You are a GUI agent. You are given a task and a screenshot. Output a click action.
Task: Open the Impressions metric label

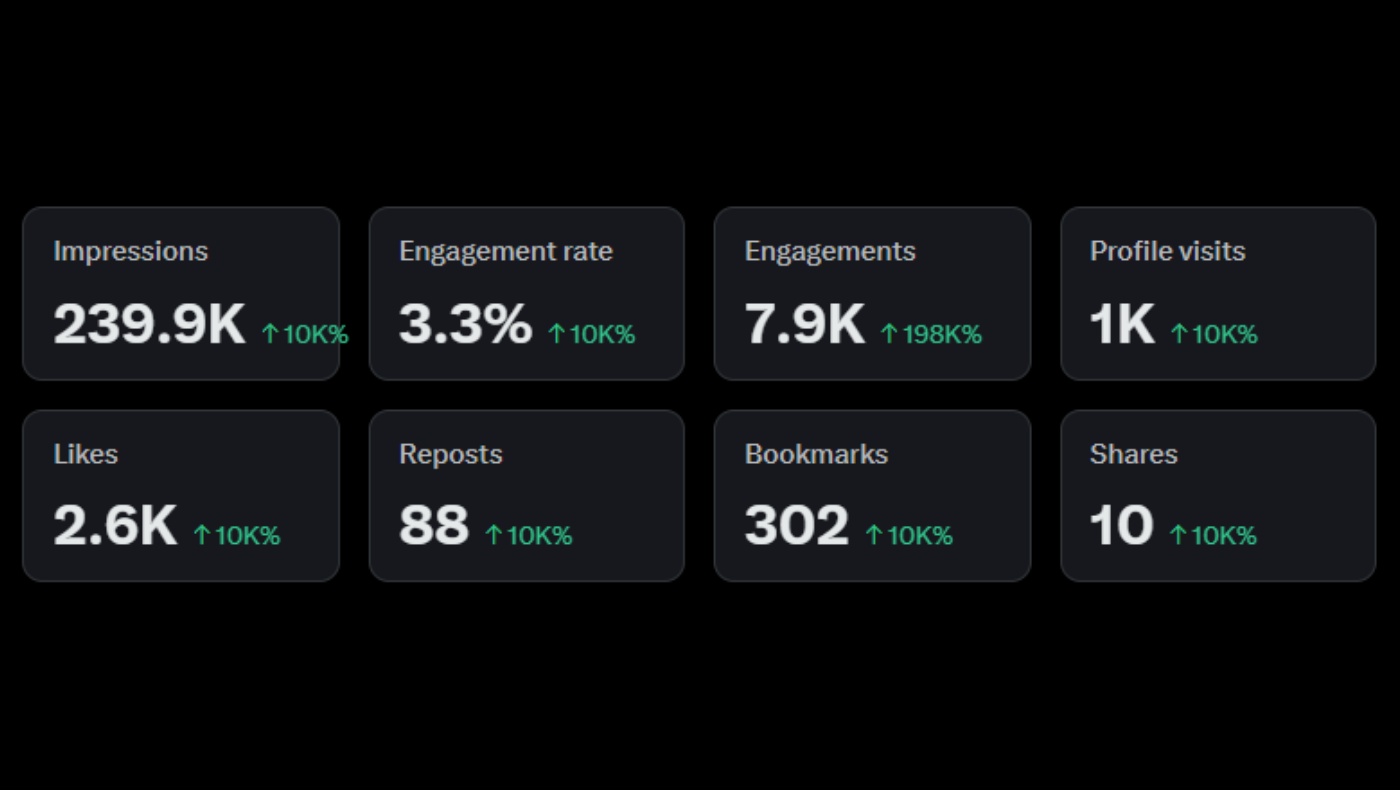tap(131, 251)
